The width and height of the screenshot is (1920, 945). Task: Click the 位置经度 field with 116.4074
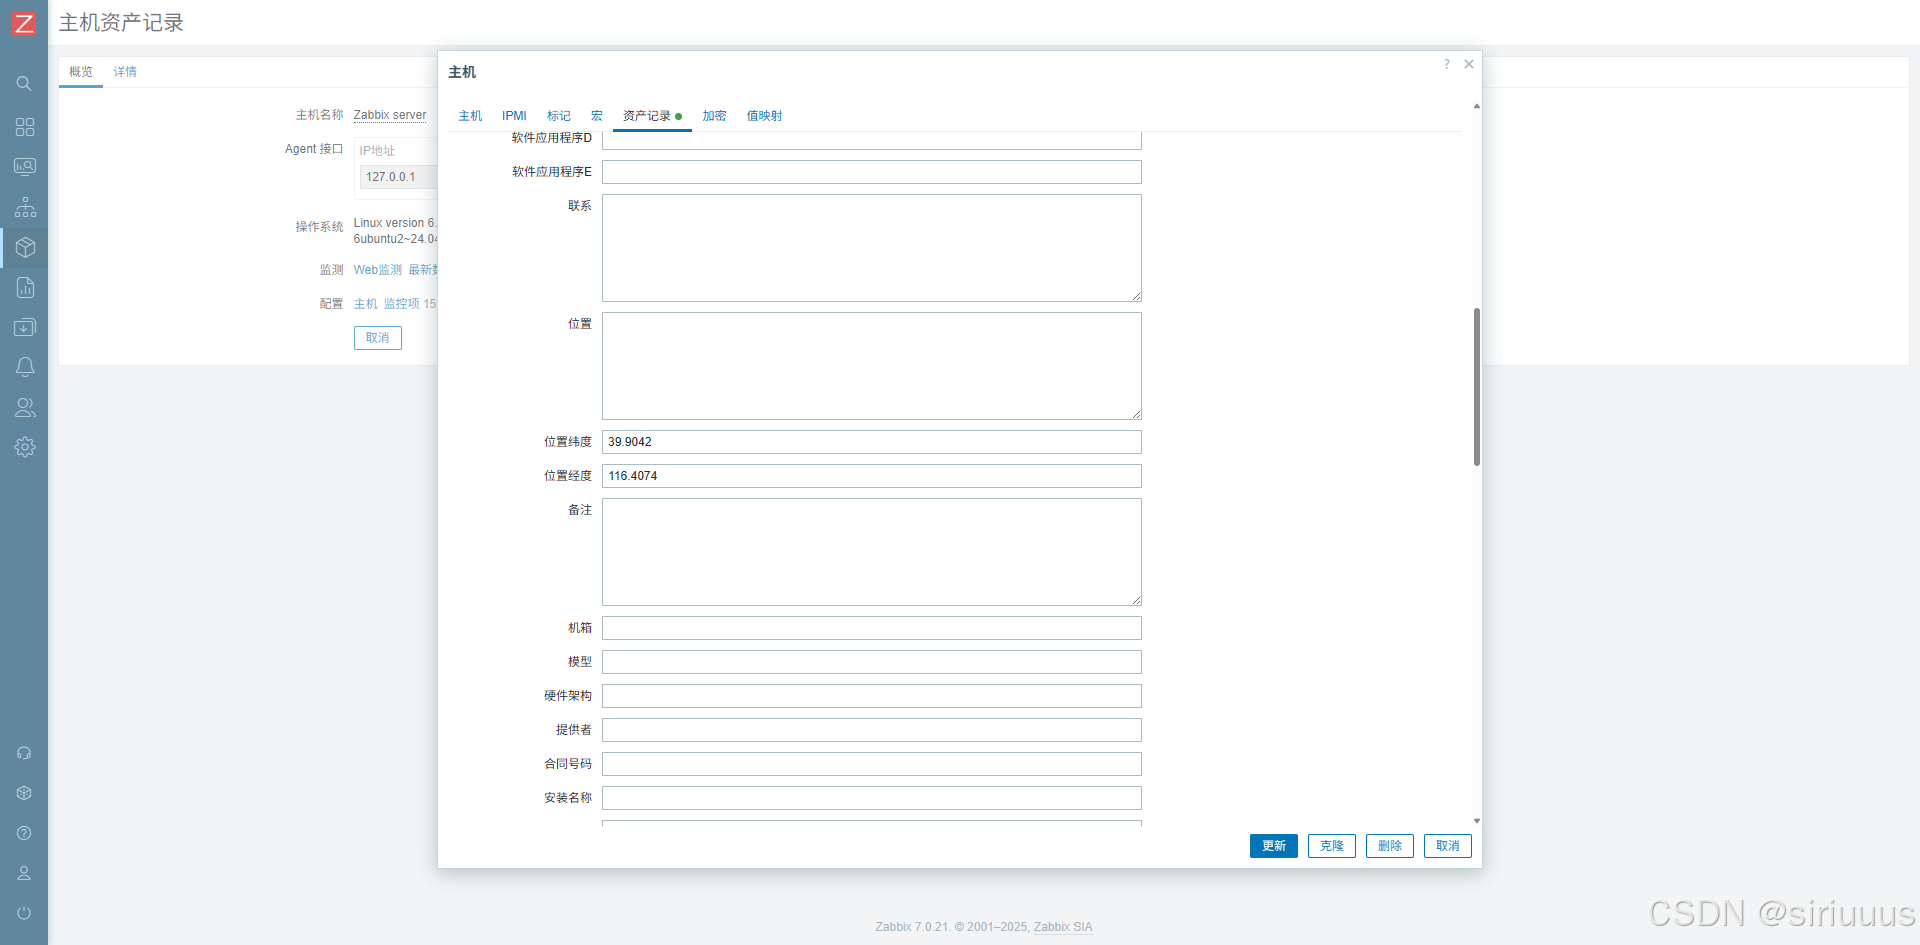(872, 476)
